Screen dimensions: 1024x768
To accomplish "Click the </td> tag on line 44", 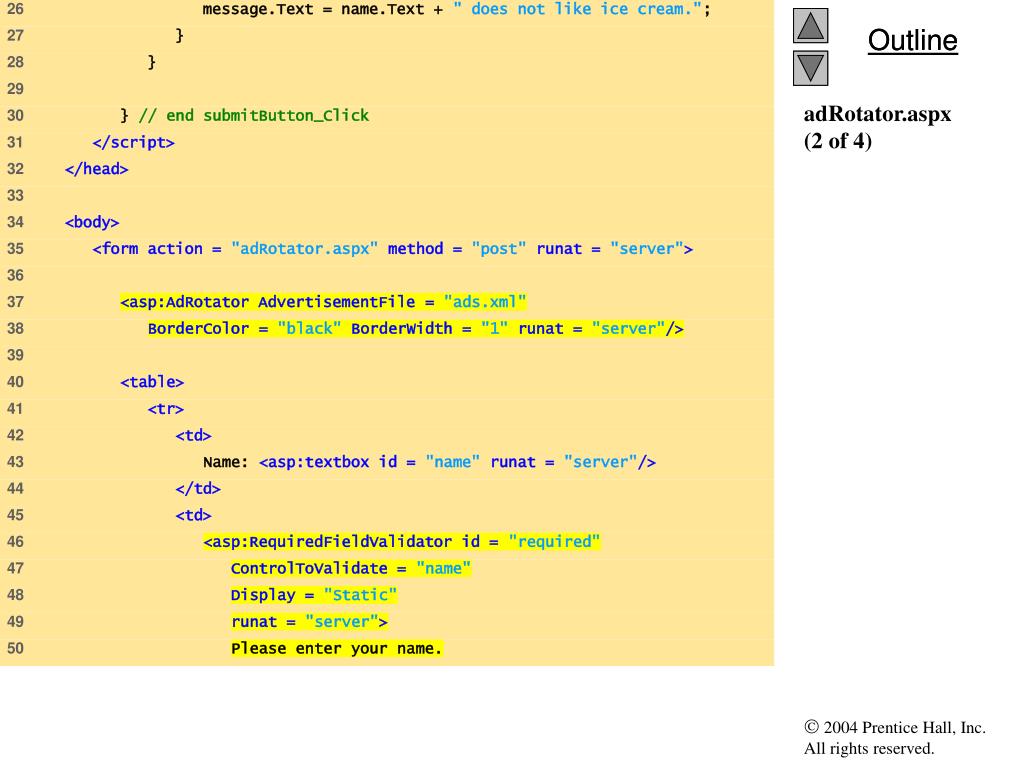I will [198, 488].
